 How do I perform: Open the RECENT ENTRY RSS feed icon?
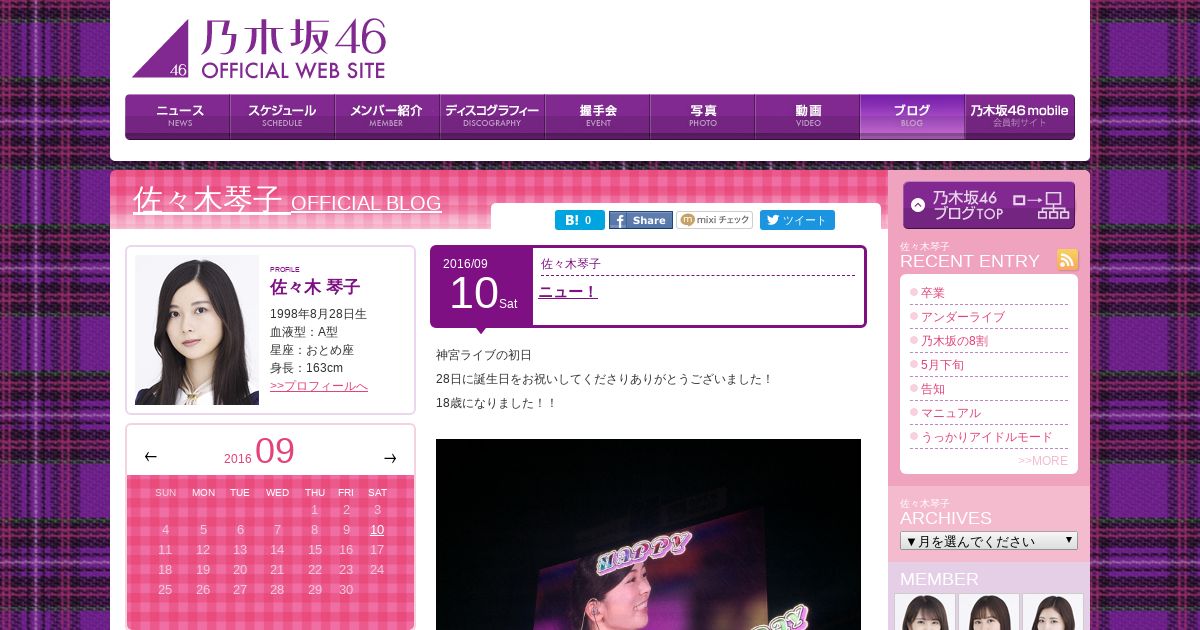(x=1068, y=260)
